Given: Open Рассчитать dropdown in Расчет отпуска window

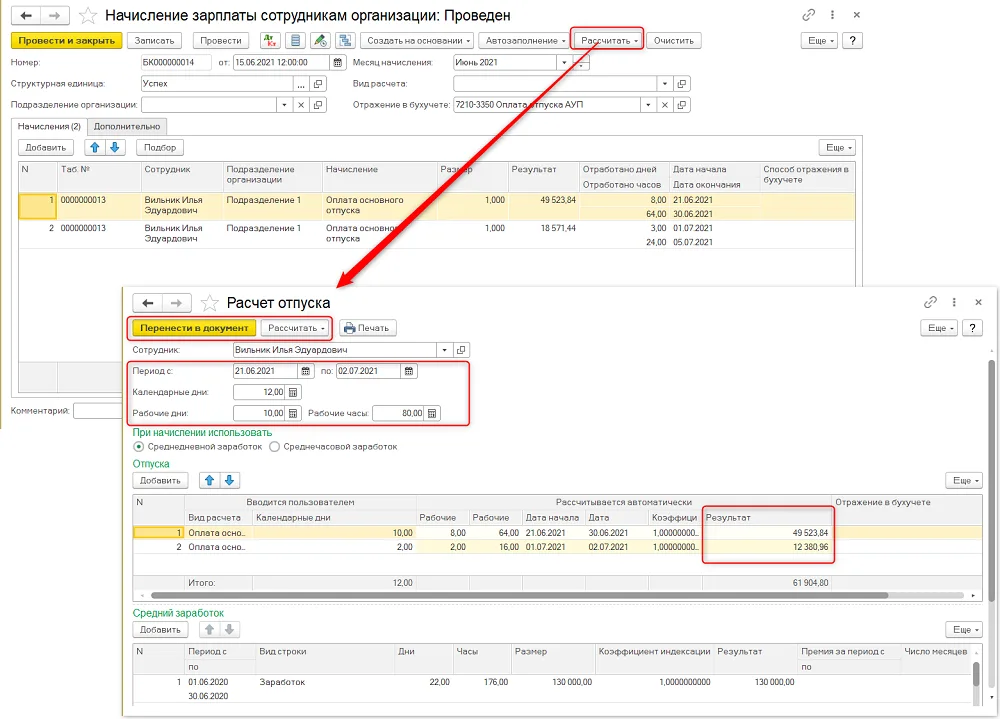Looking at the screenshot, I should coord(297,328).
